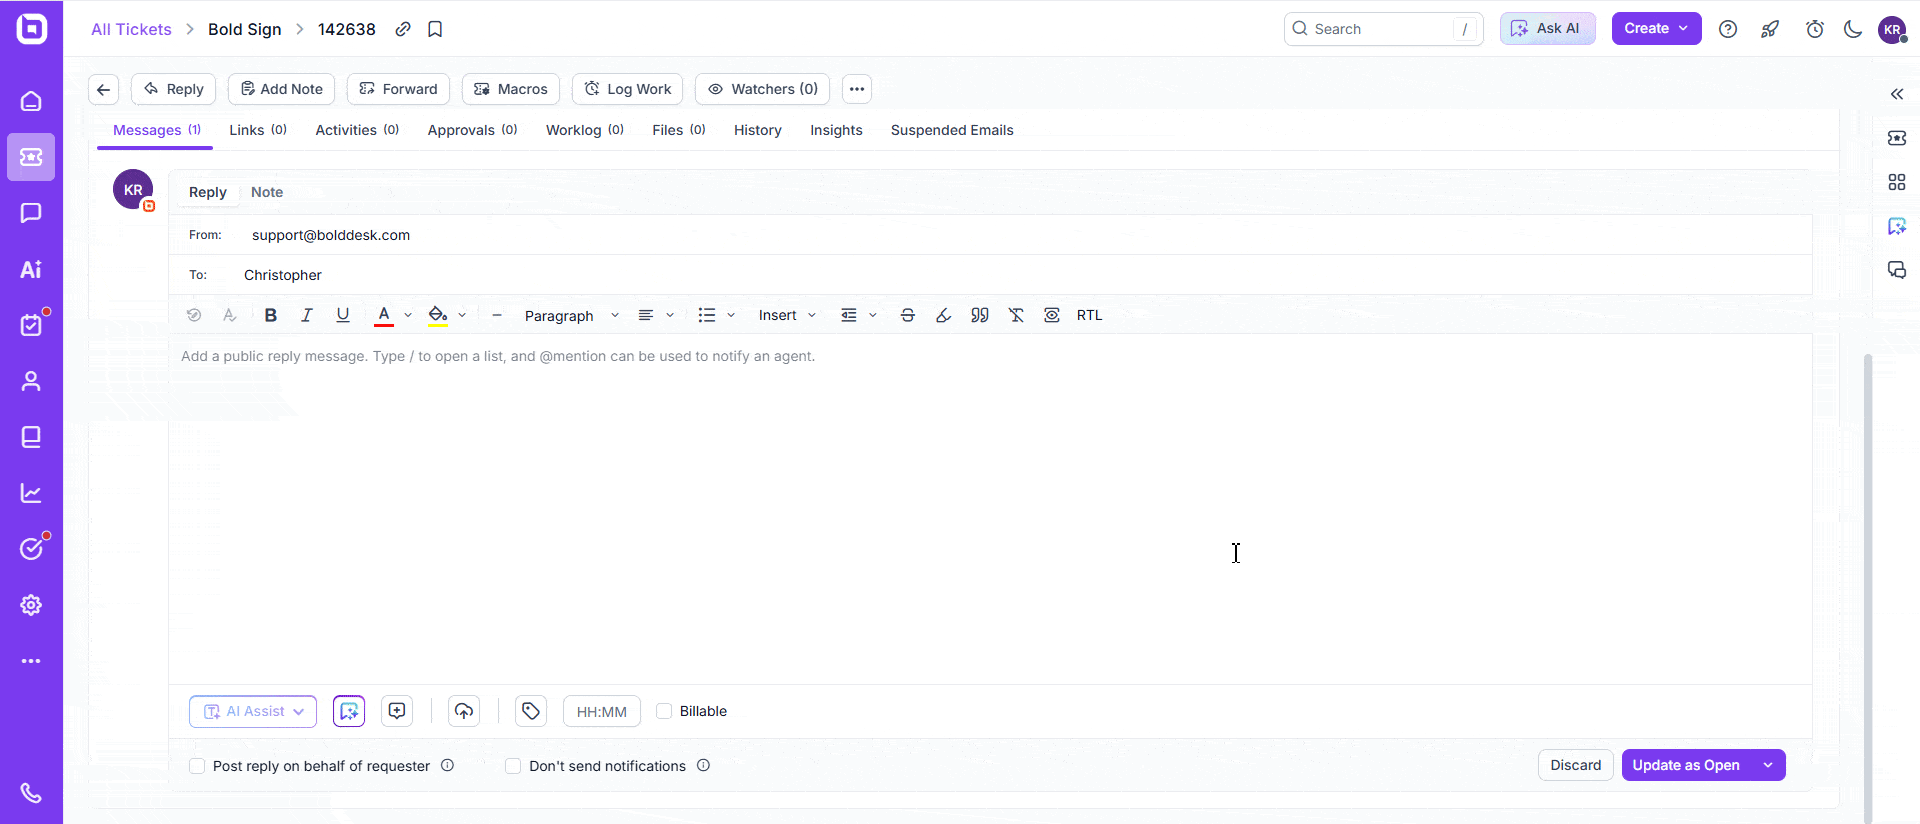
Task: Open Reports chart icon in sidebar
Action: click(31, 493)
